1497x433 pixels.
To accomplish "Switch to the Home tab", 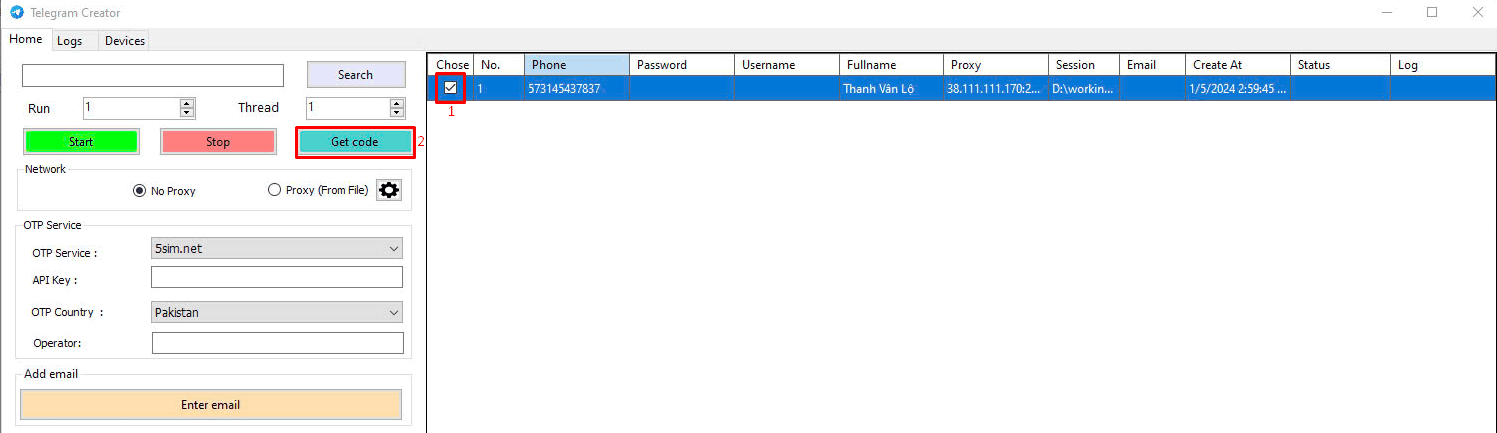I will (x=26, y=39).
